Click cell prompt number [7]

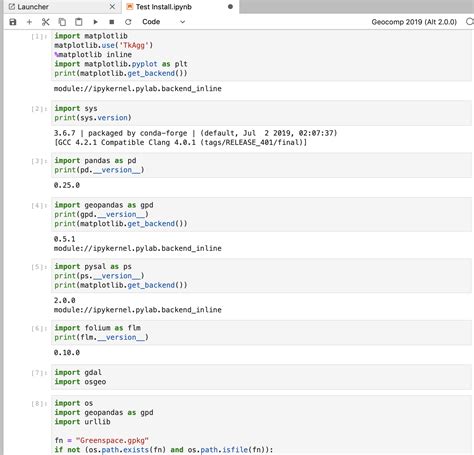click(x=39, y=373)
